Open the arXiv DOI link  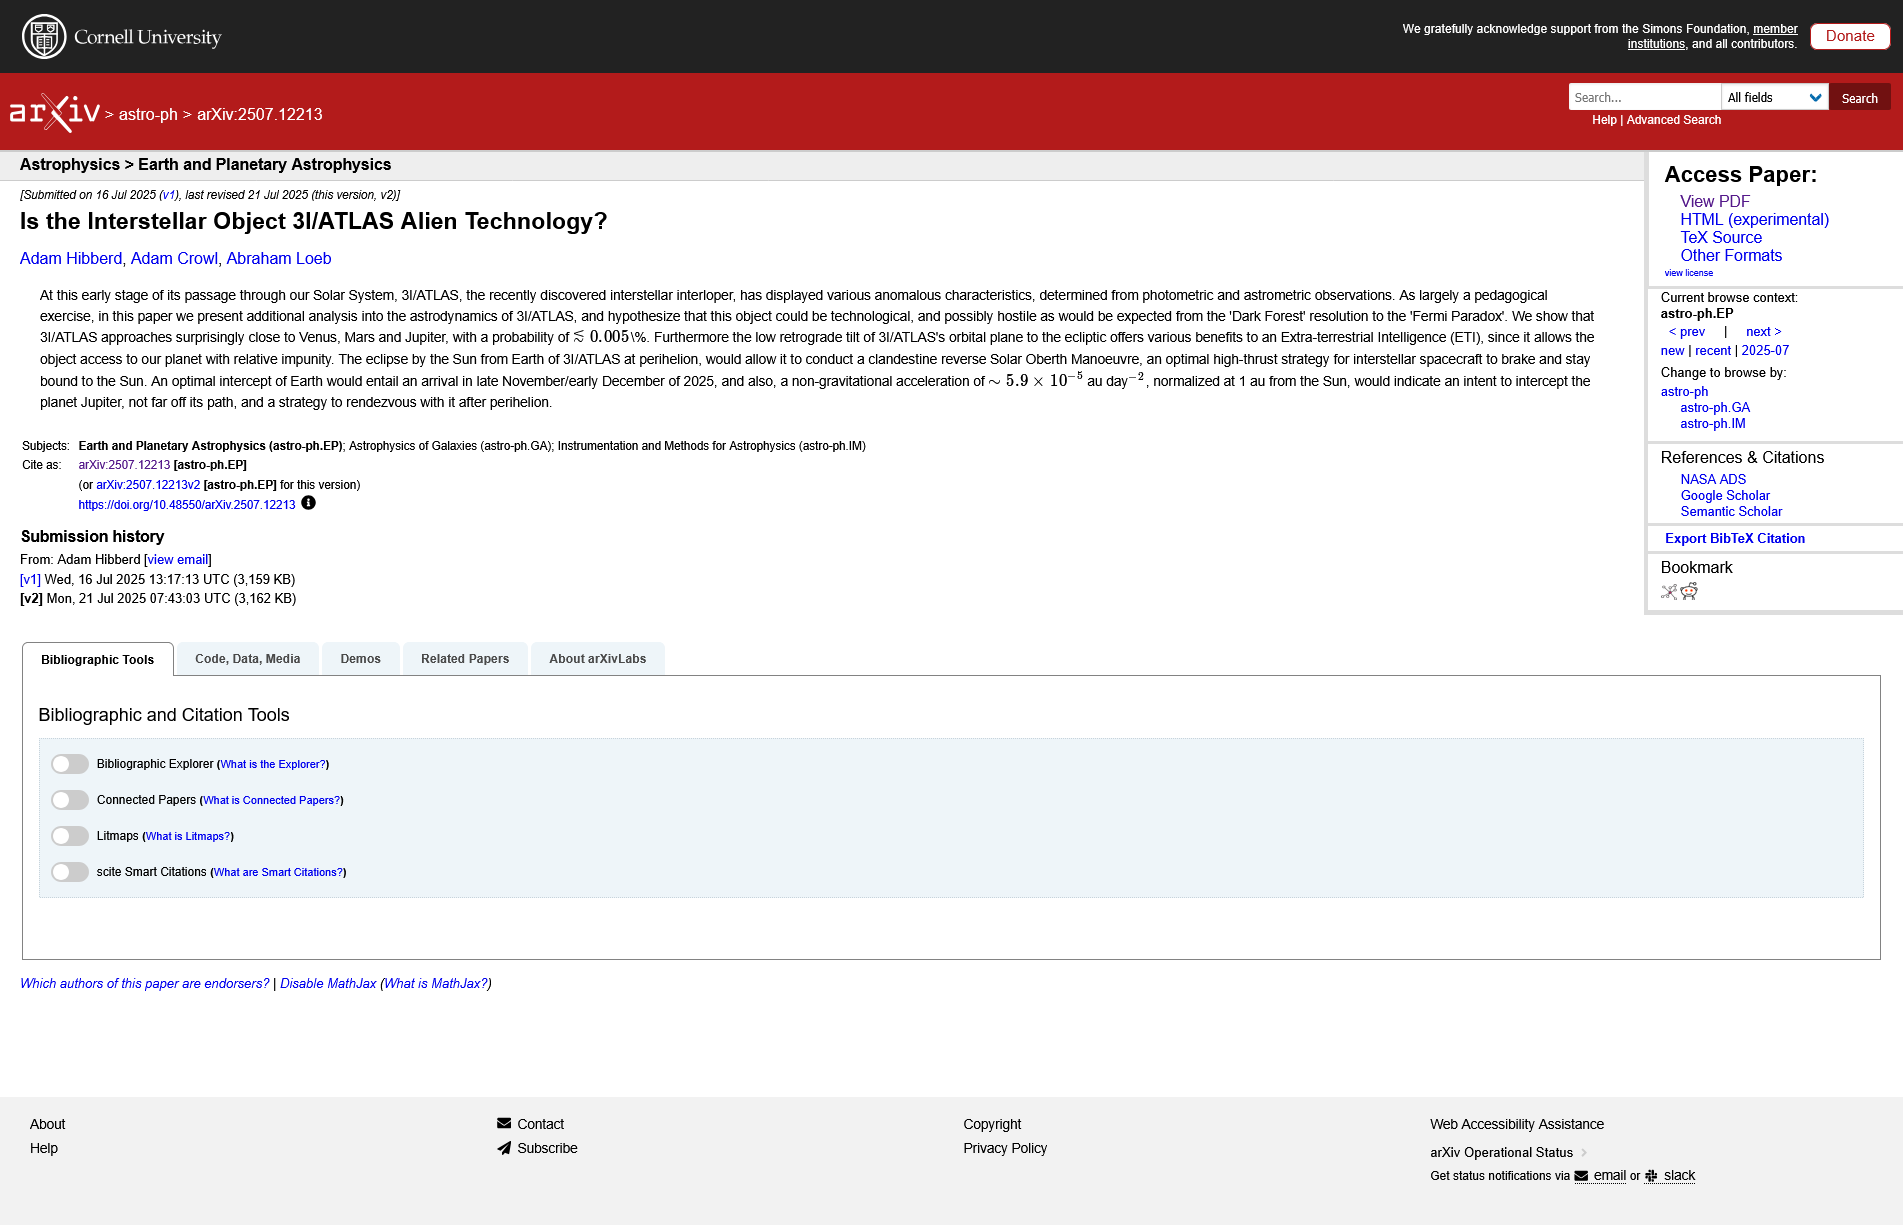(187, 504)
